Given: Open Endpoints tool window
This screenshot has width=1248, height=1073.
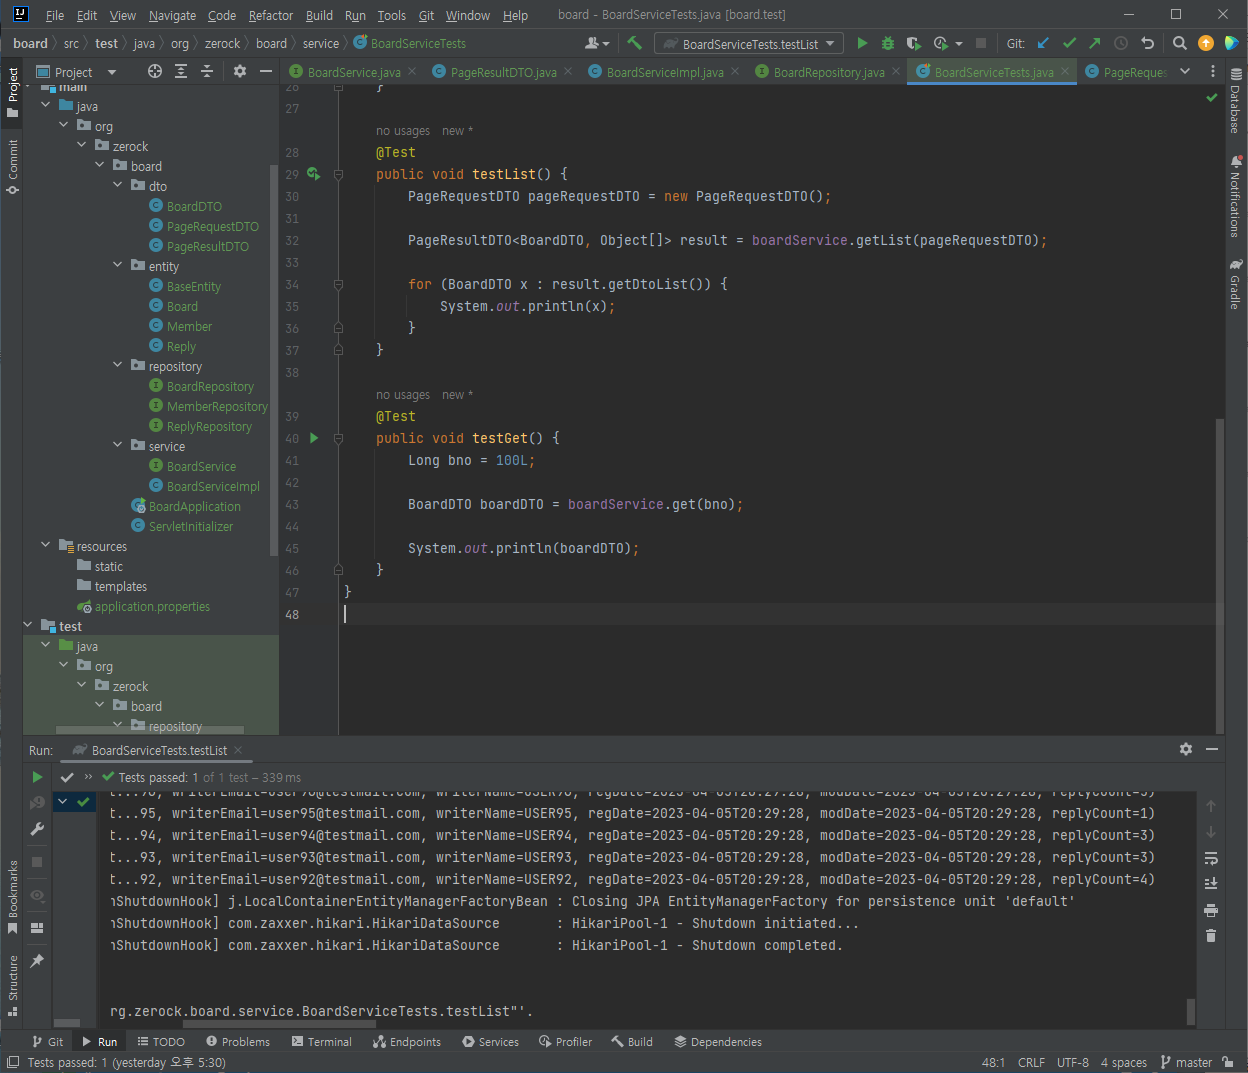Looking at the screenshot, I should [x=407, y=1041].
